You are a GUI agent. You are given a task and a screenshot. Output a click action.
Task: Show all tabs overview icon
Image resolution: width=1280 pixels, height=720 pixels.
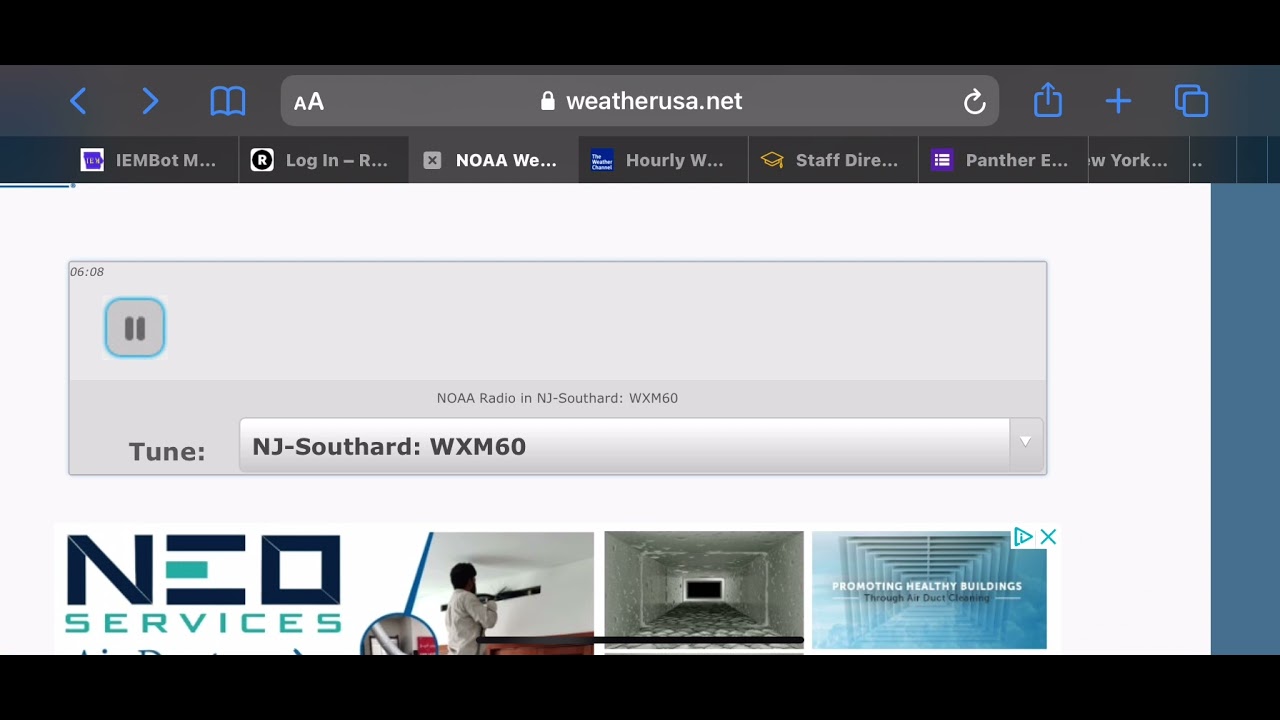click(x=1191, y=101)
